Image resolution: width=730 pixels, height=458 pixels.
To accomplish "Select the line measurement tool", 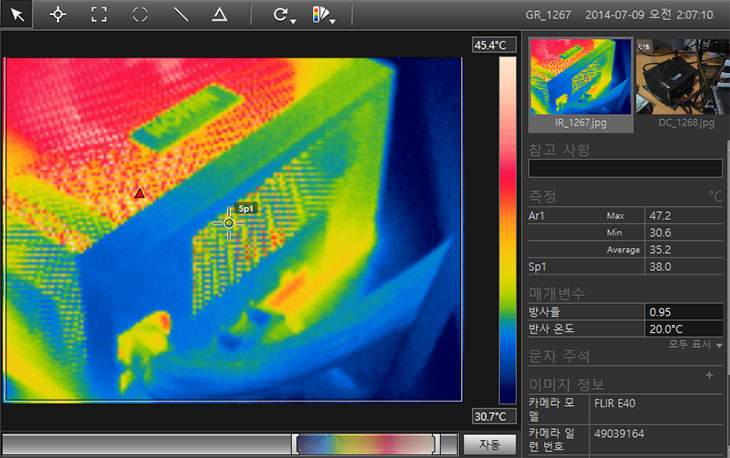I will tap(181, 14).
